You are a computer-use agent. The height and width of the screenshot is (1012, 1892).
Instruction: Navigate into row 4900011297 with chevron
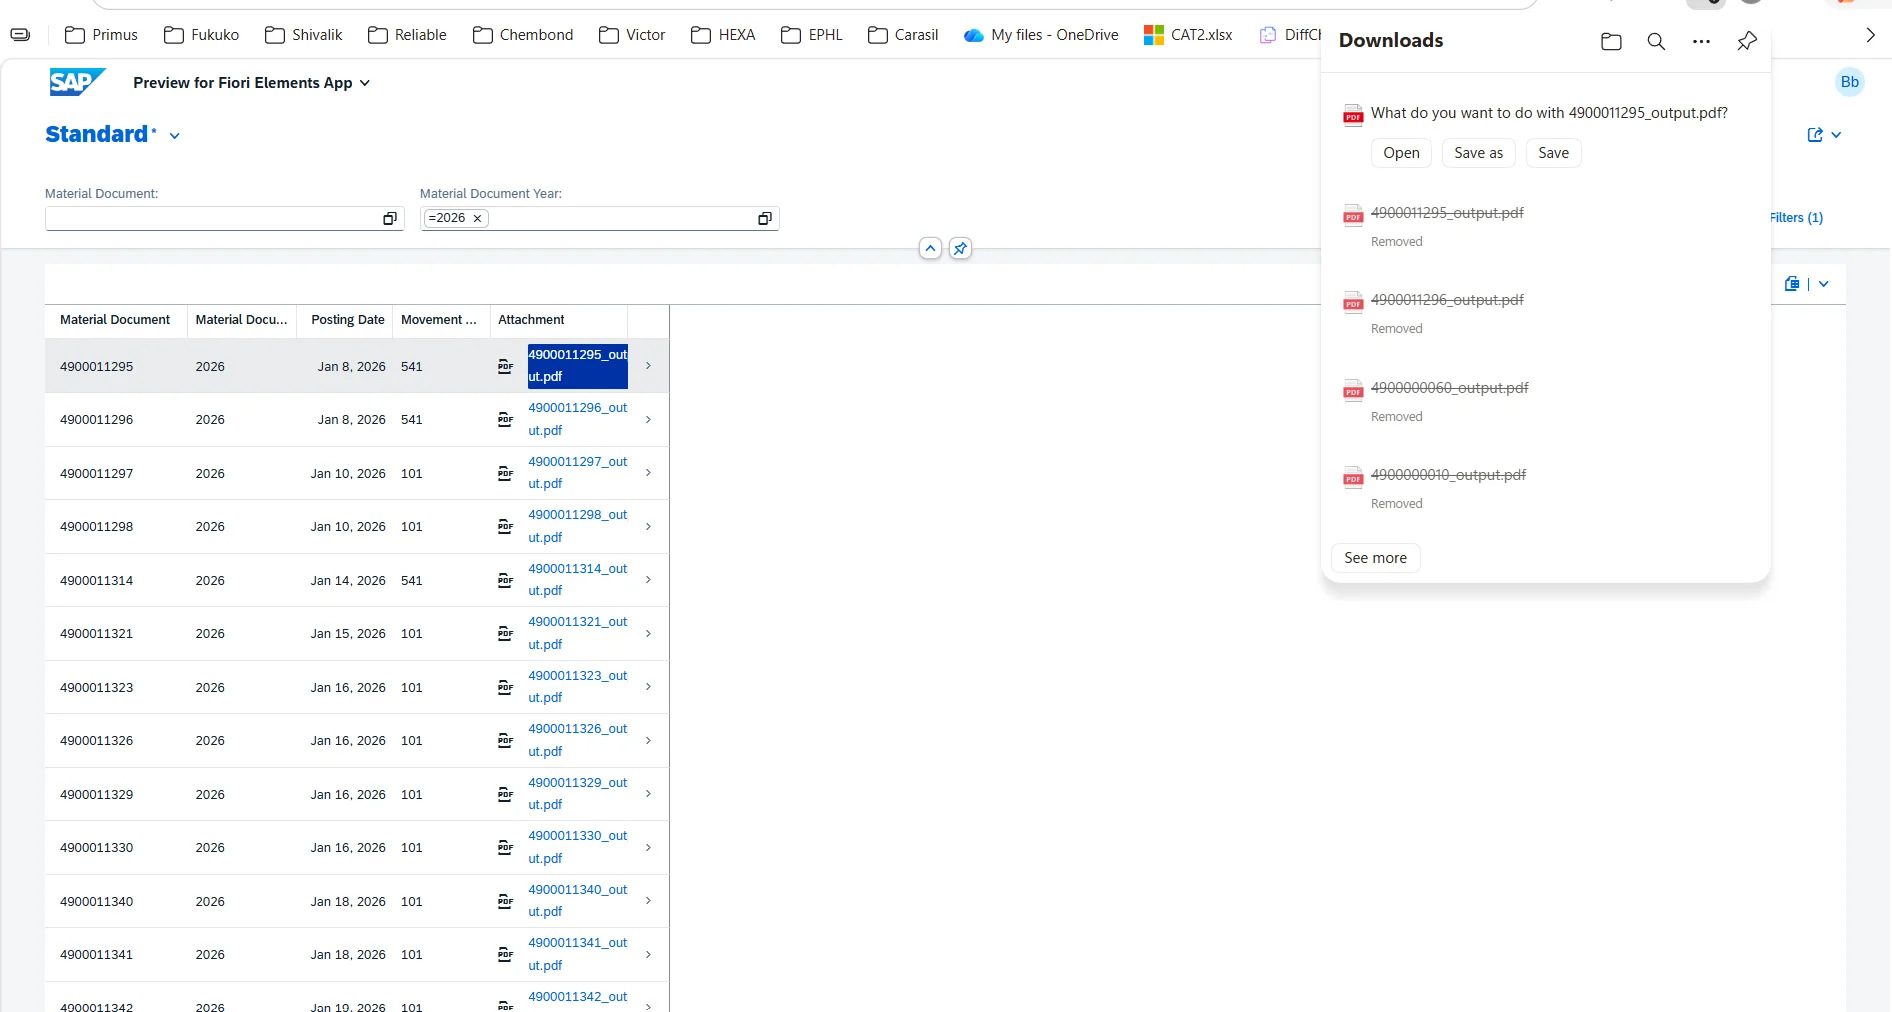pyautogui.click(x=648, y=473)
